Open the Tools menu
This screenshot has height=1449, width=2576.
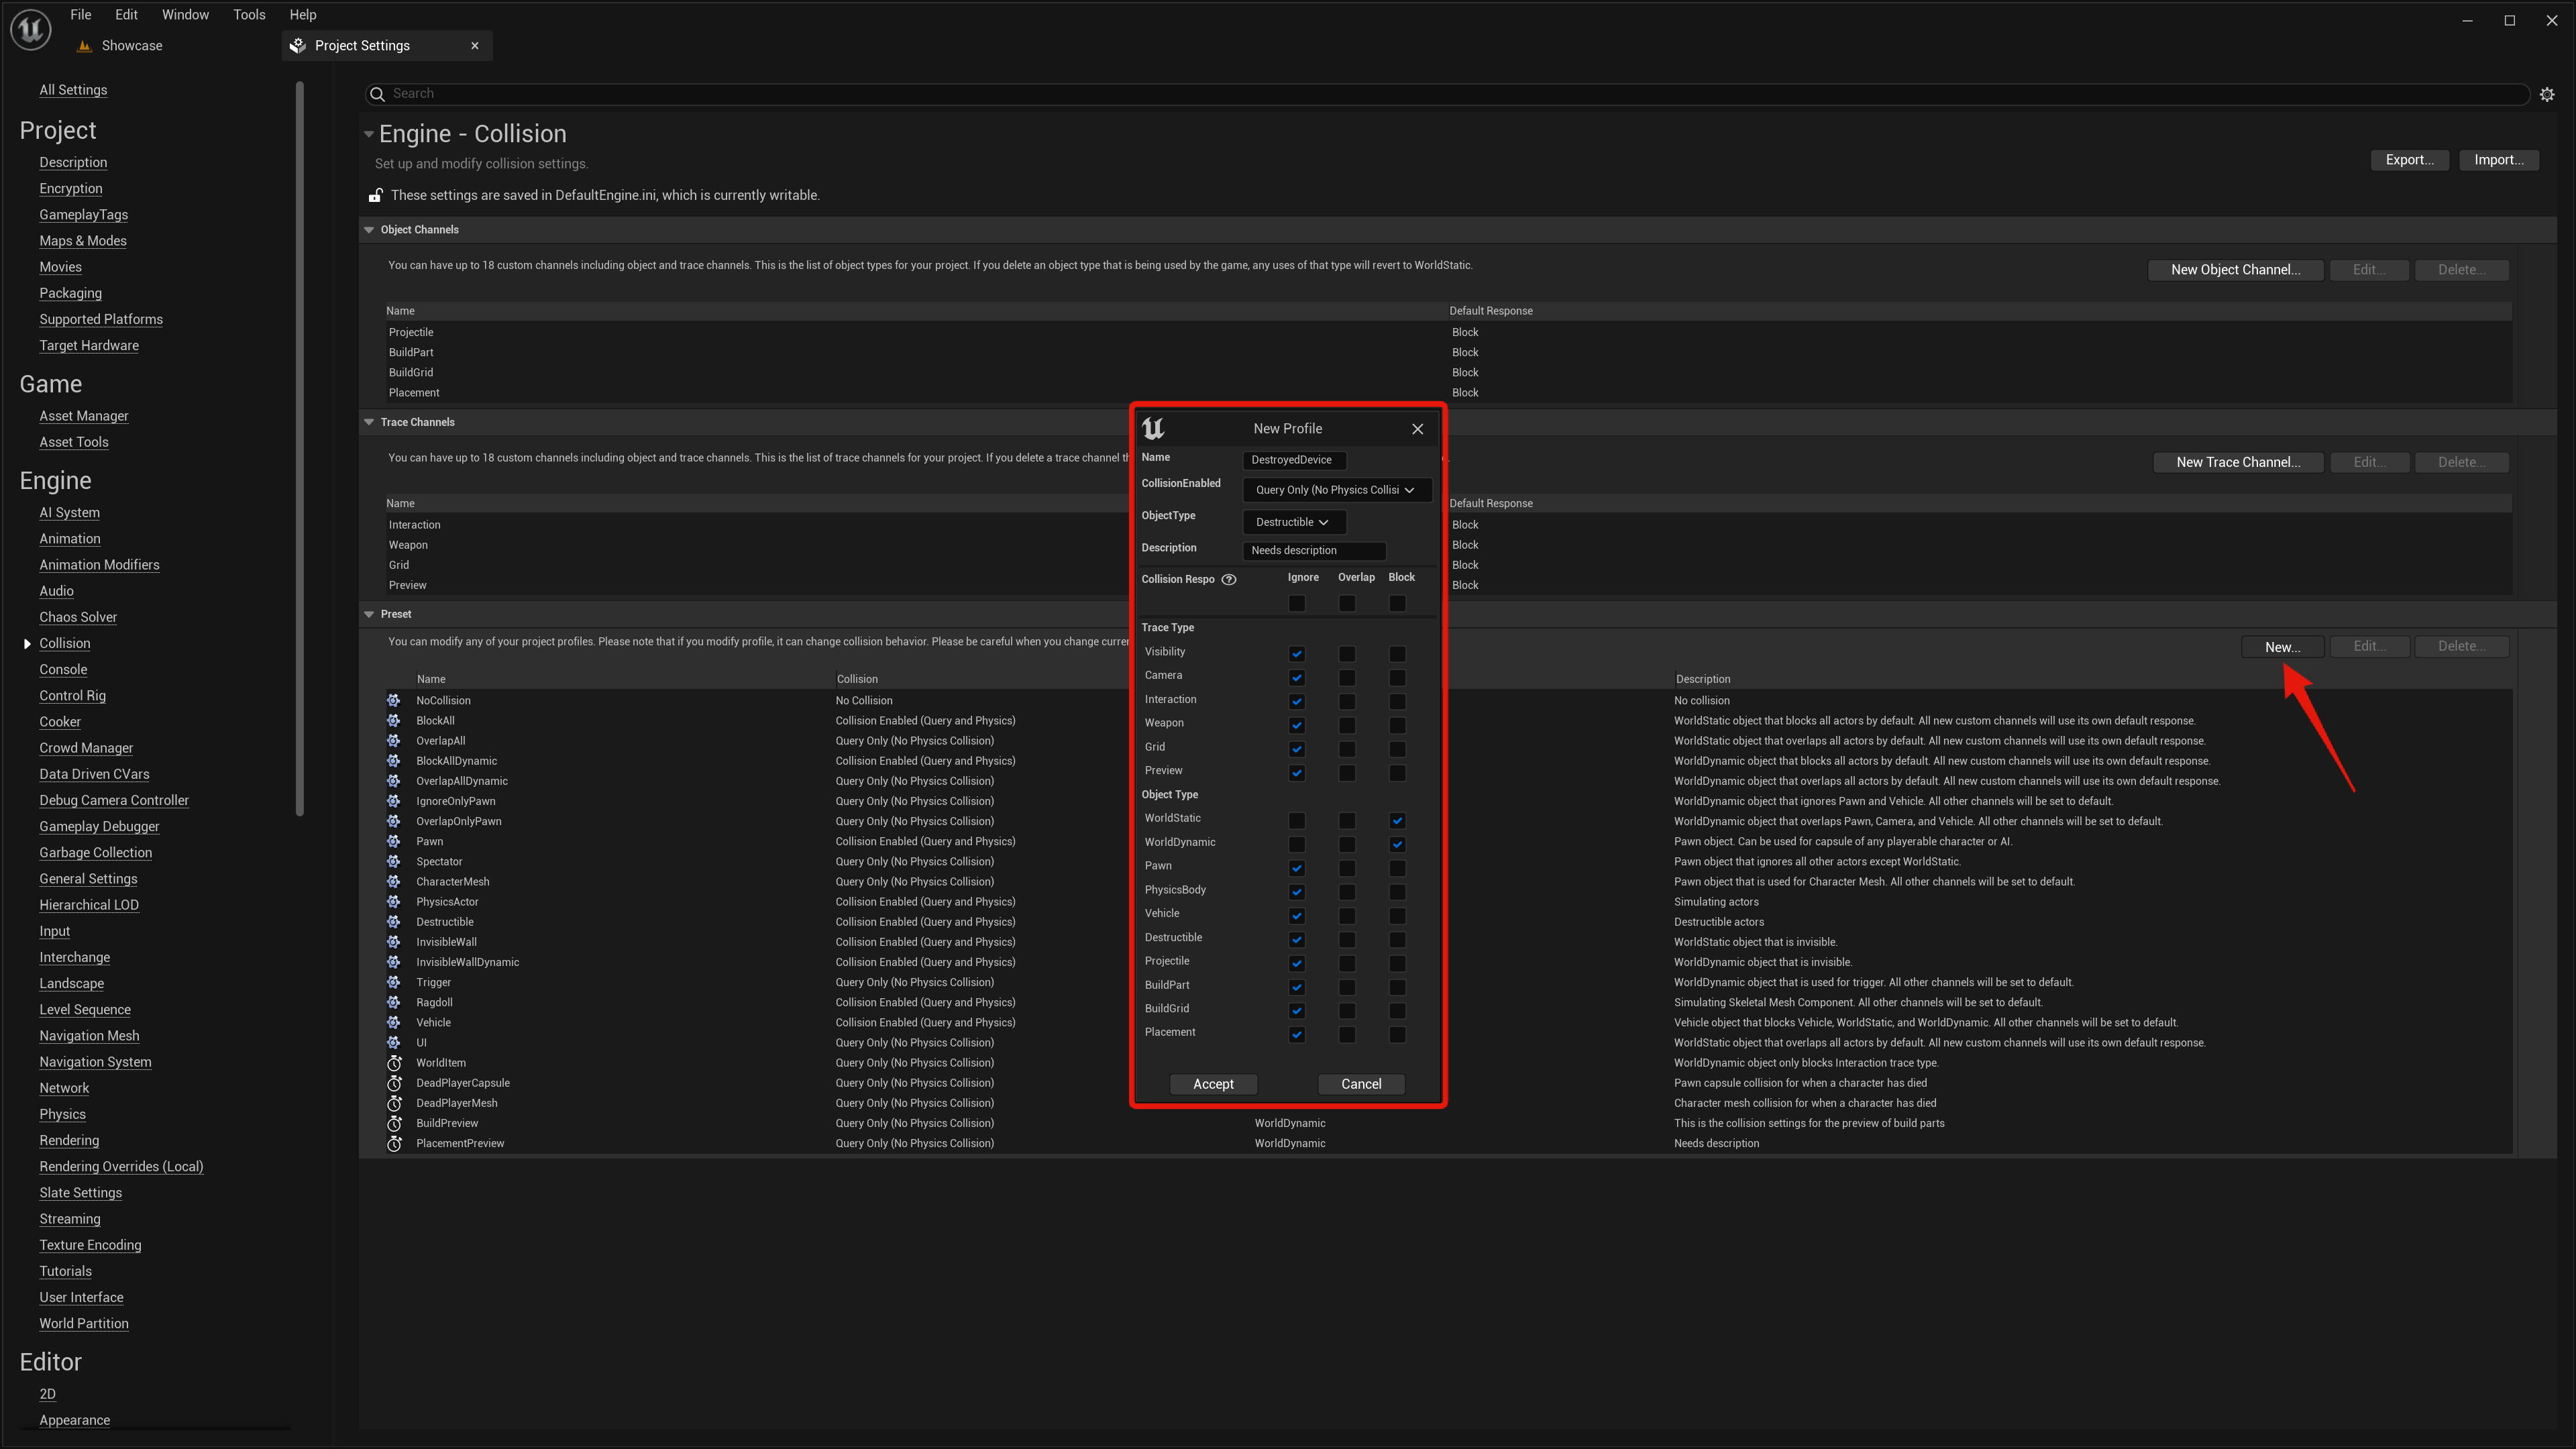249,15
